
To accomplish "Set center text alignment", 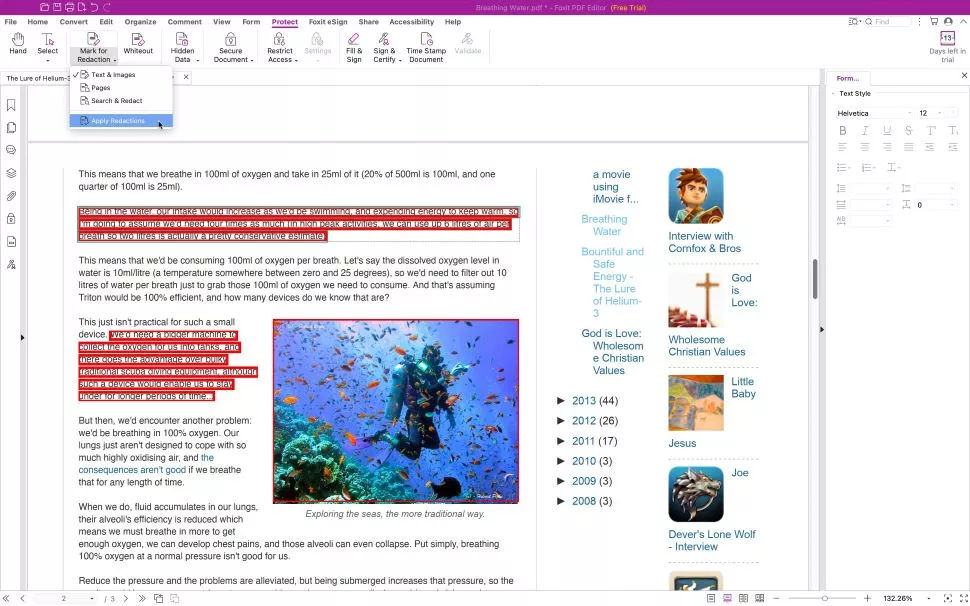I will coord(865,147).
